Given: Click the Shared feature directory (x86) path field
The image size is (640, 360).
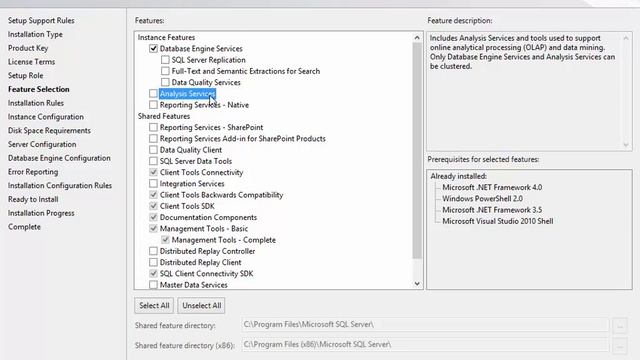Looking at the screenshot, I should pos(425,345).
